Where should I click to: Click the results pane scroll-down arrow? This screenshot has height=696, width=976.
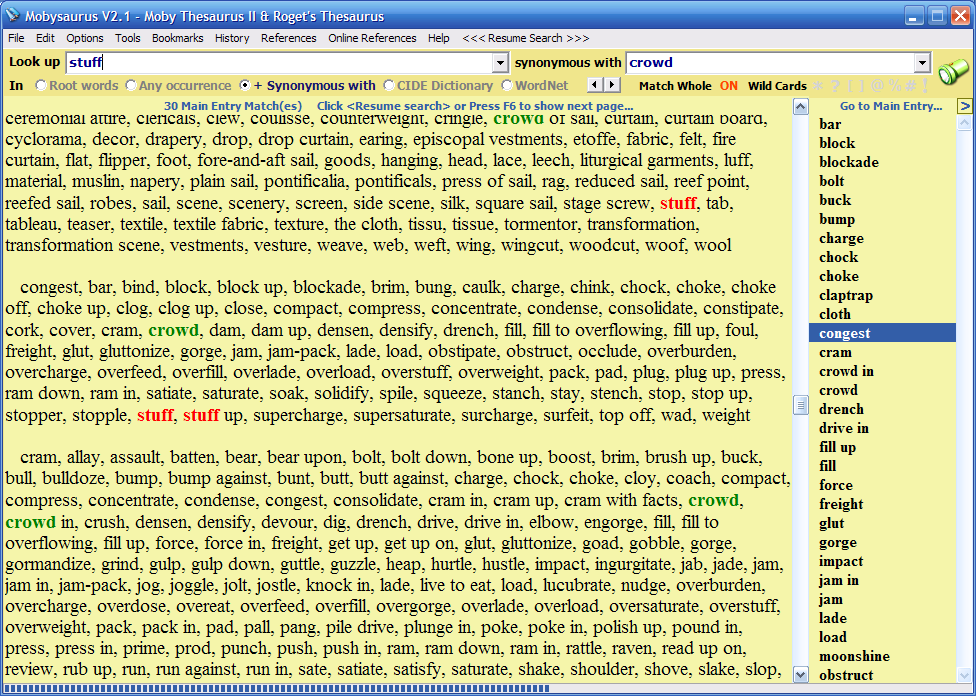(801, 675)
